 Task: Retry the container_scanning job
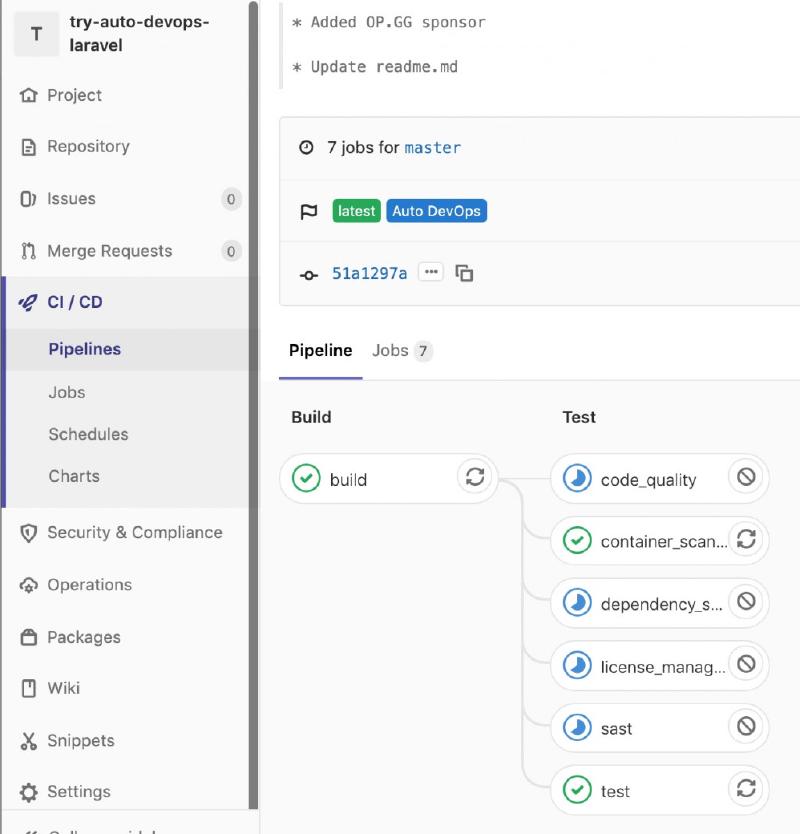[x=746, y=541]
